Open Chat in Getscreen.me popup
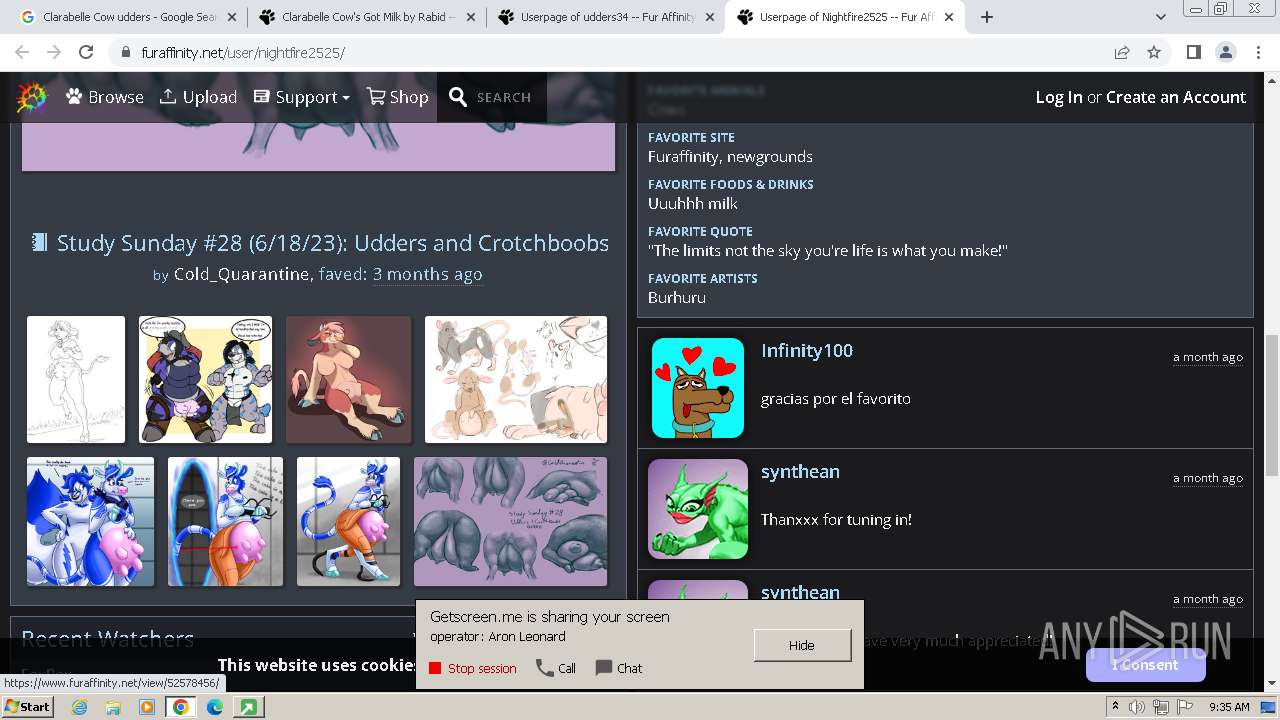 tap(619, 668)
